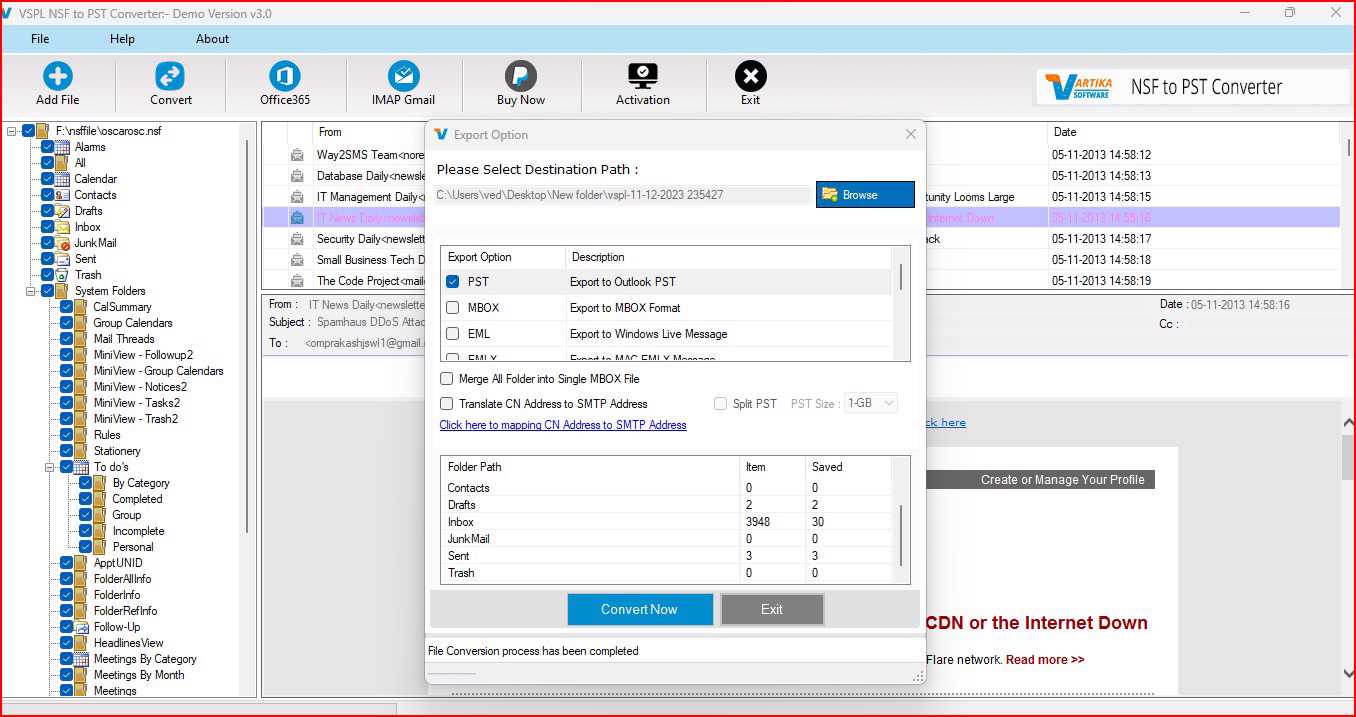Click the destination path field

623,195
